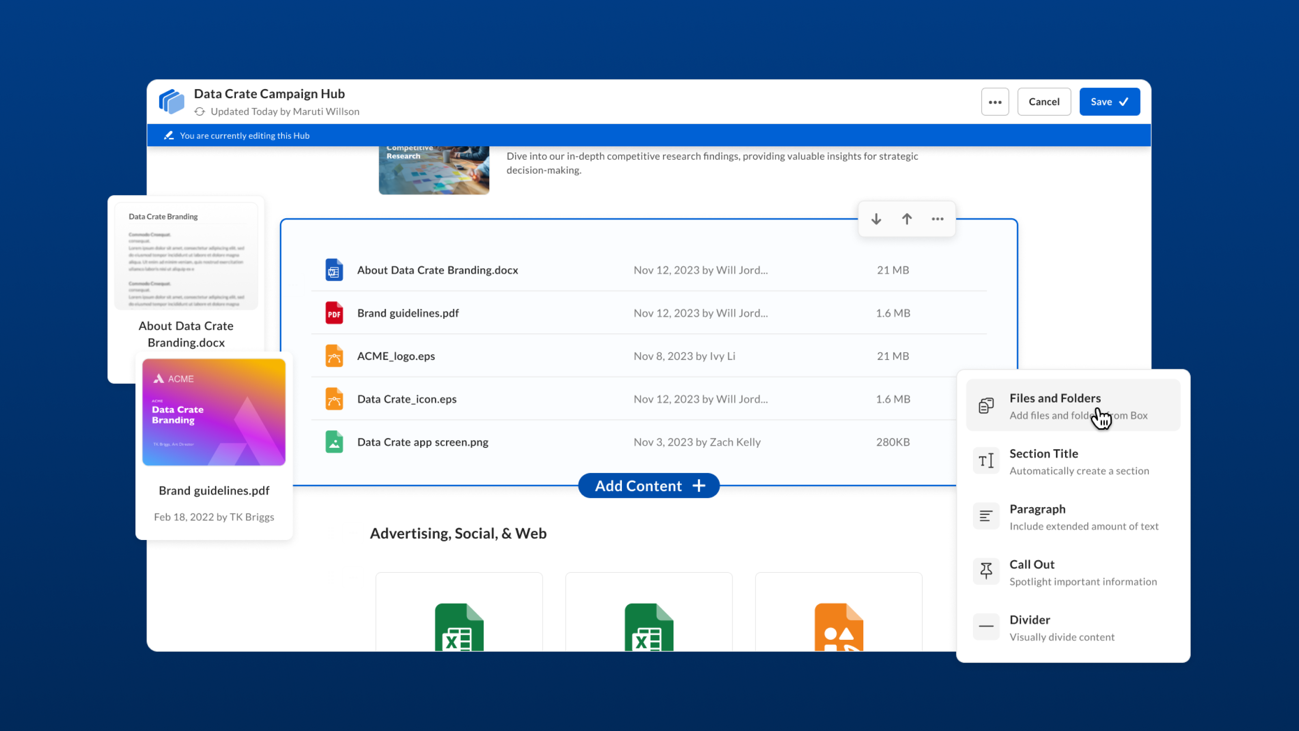This screenshot has width=1299, height=731.
Task: Choose Call Out menu option
Action: [1073, 572]
